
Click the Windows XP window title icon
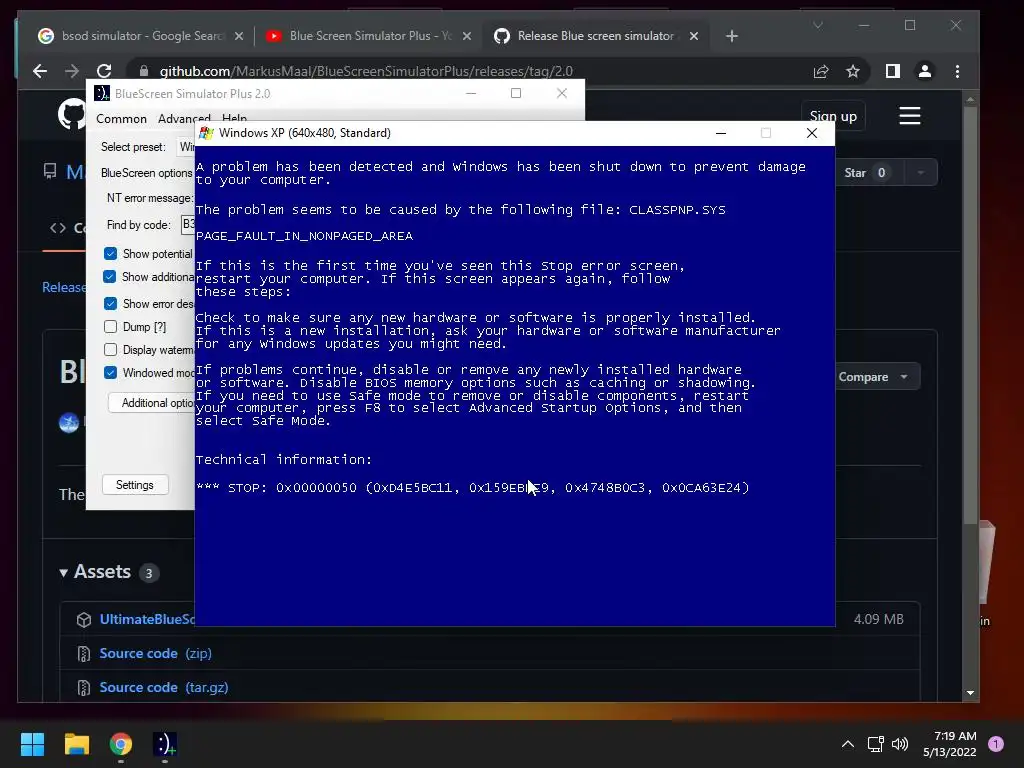[x=206, y=133]
